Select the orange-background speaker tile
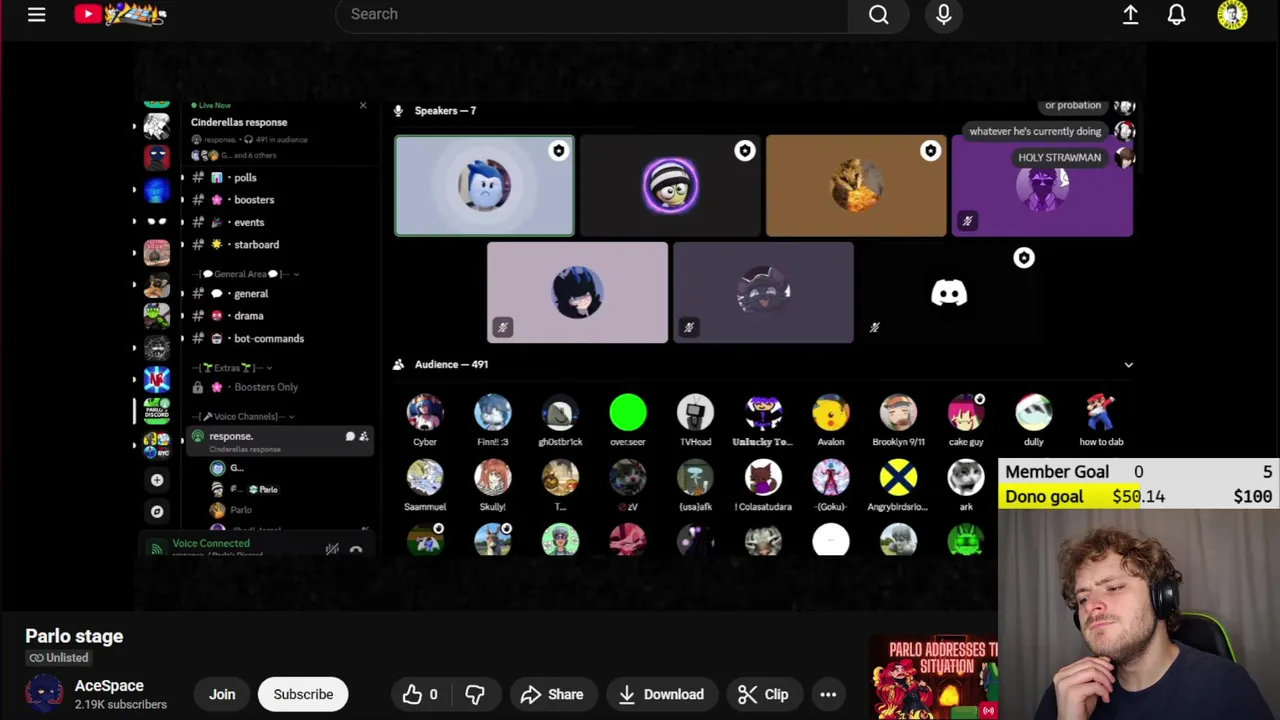The image size is (1280, 720). point(856,186)
